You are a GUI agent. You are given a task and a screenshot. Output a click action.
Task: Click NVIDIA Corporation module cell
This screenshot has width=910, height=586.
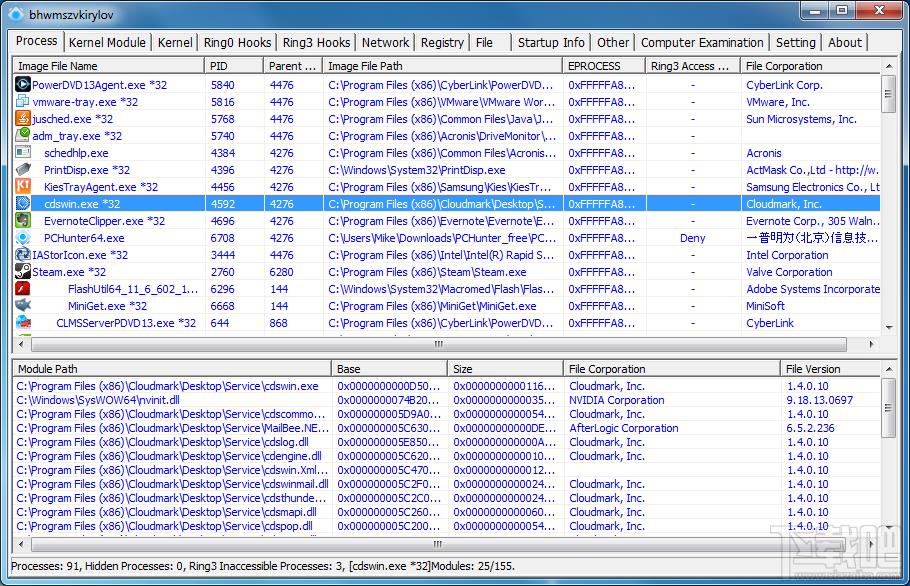coord(616,400)
